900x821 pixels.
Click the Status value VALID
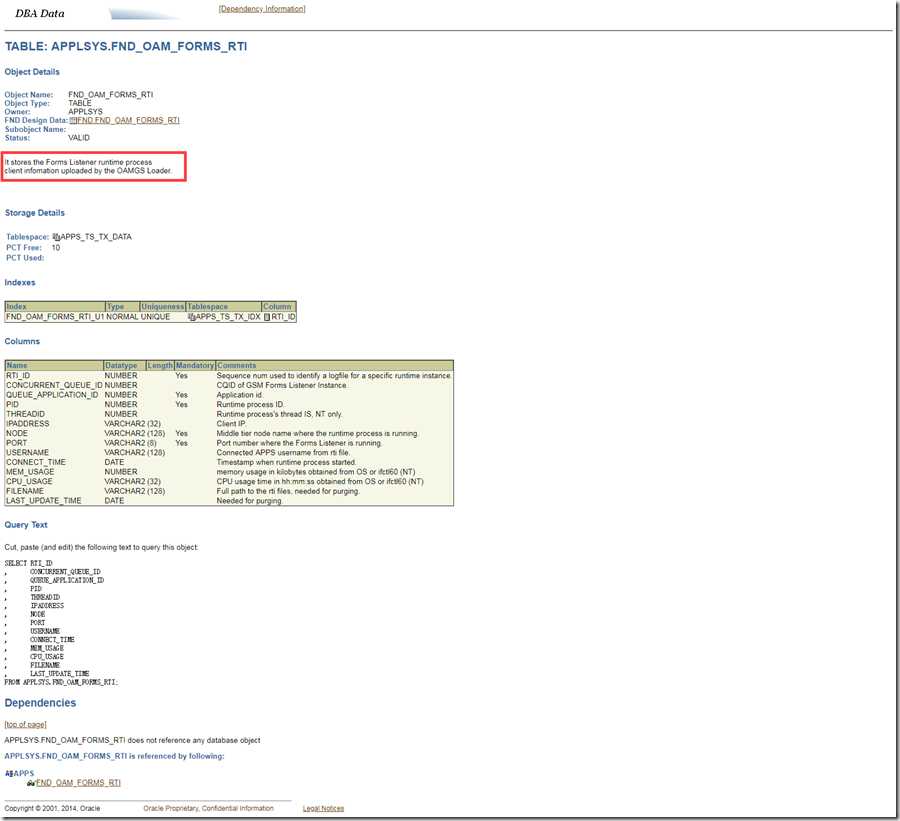pos(79,138)
